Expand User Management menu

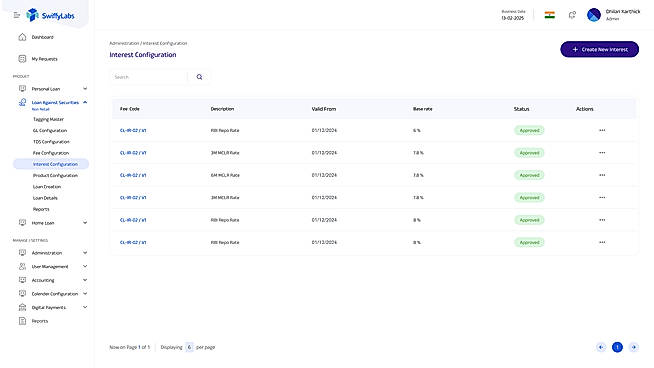pos(85,266)
